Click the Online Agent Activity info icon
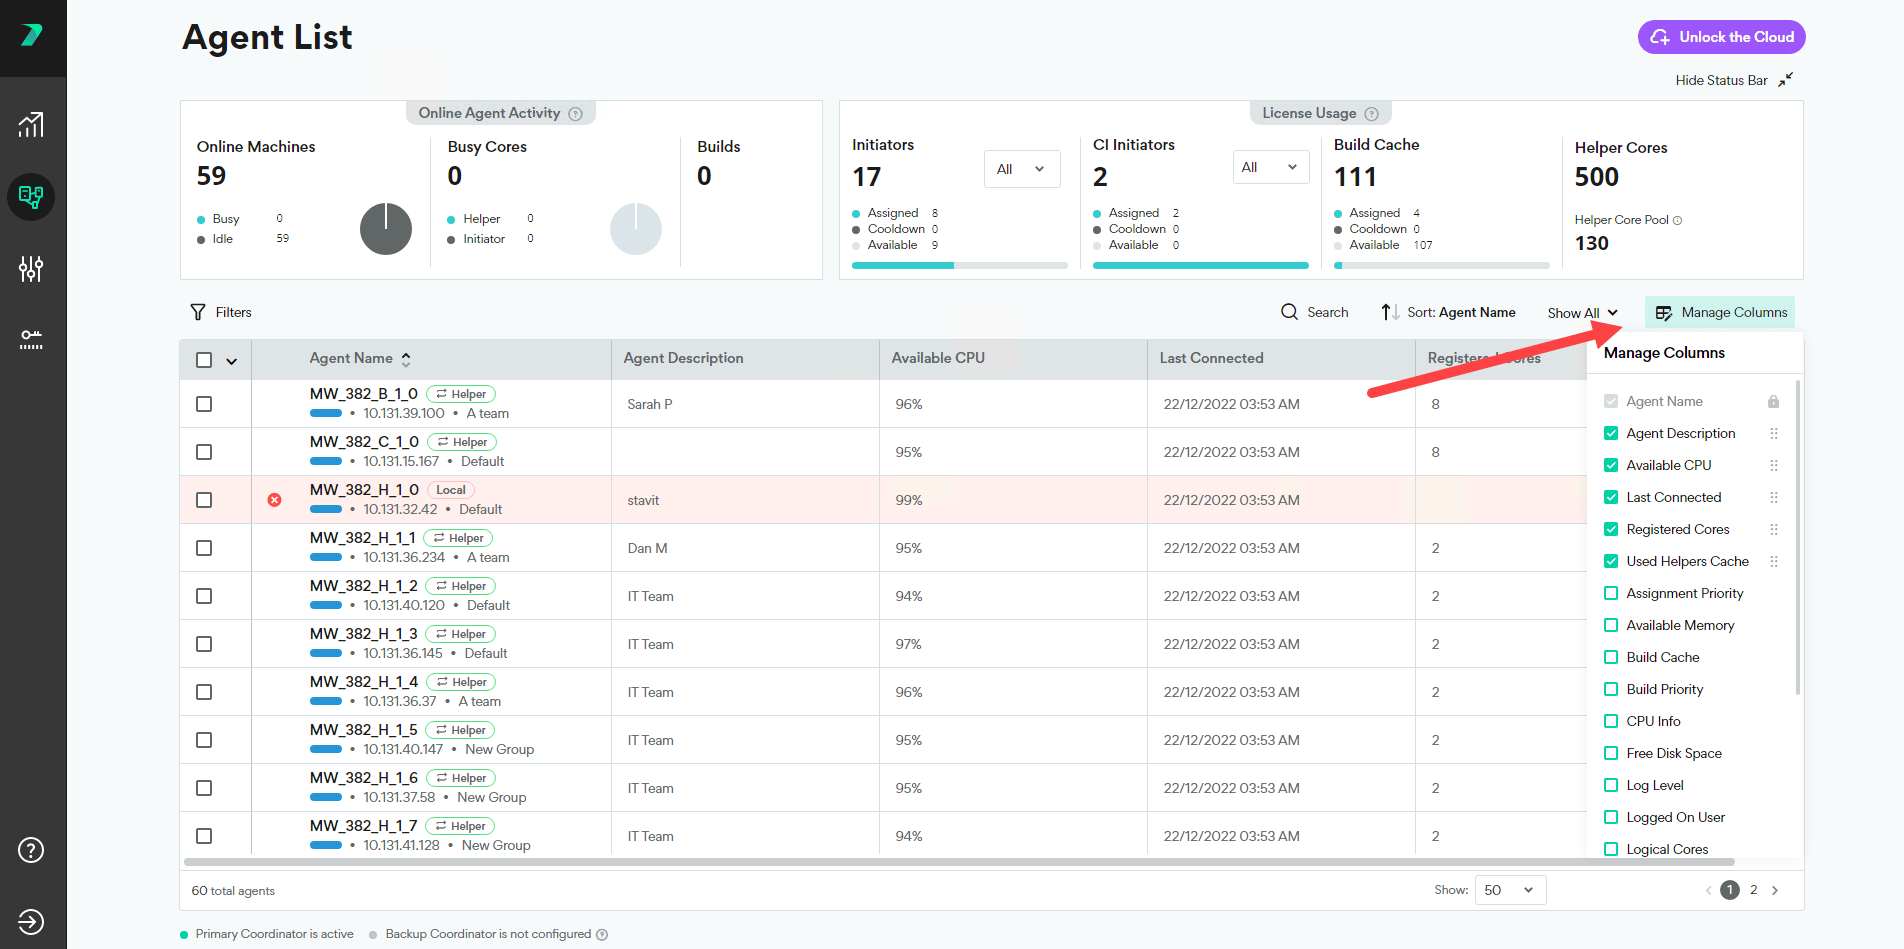The height and width of the screenshot is (949, 1904). click(x=575, y=114)
